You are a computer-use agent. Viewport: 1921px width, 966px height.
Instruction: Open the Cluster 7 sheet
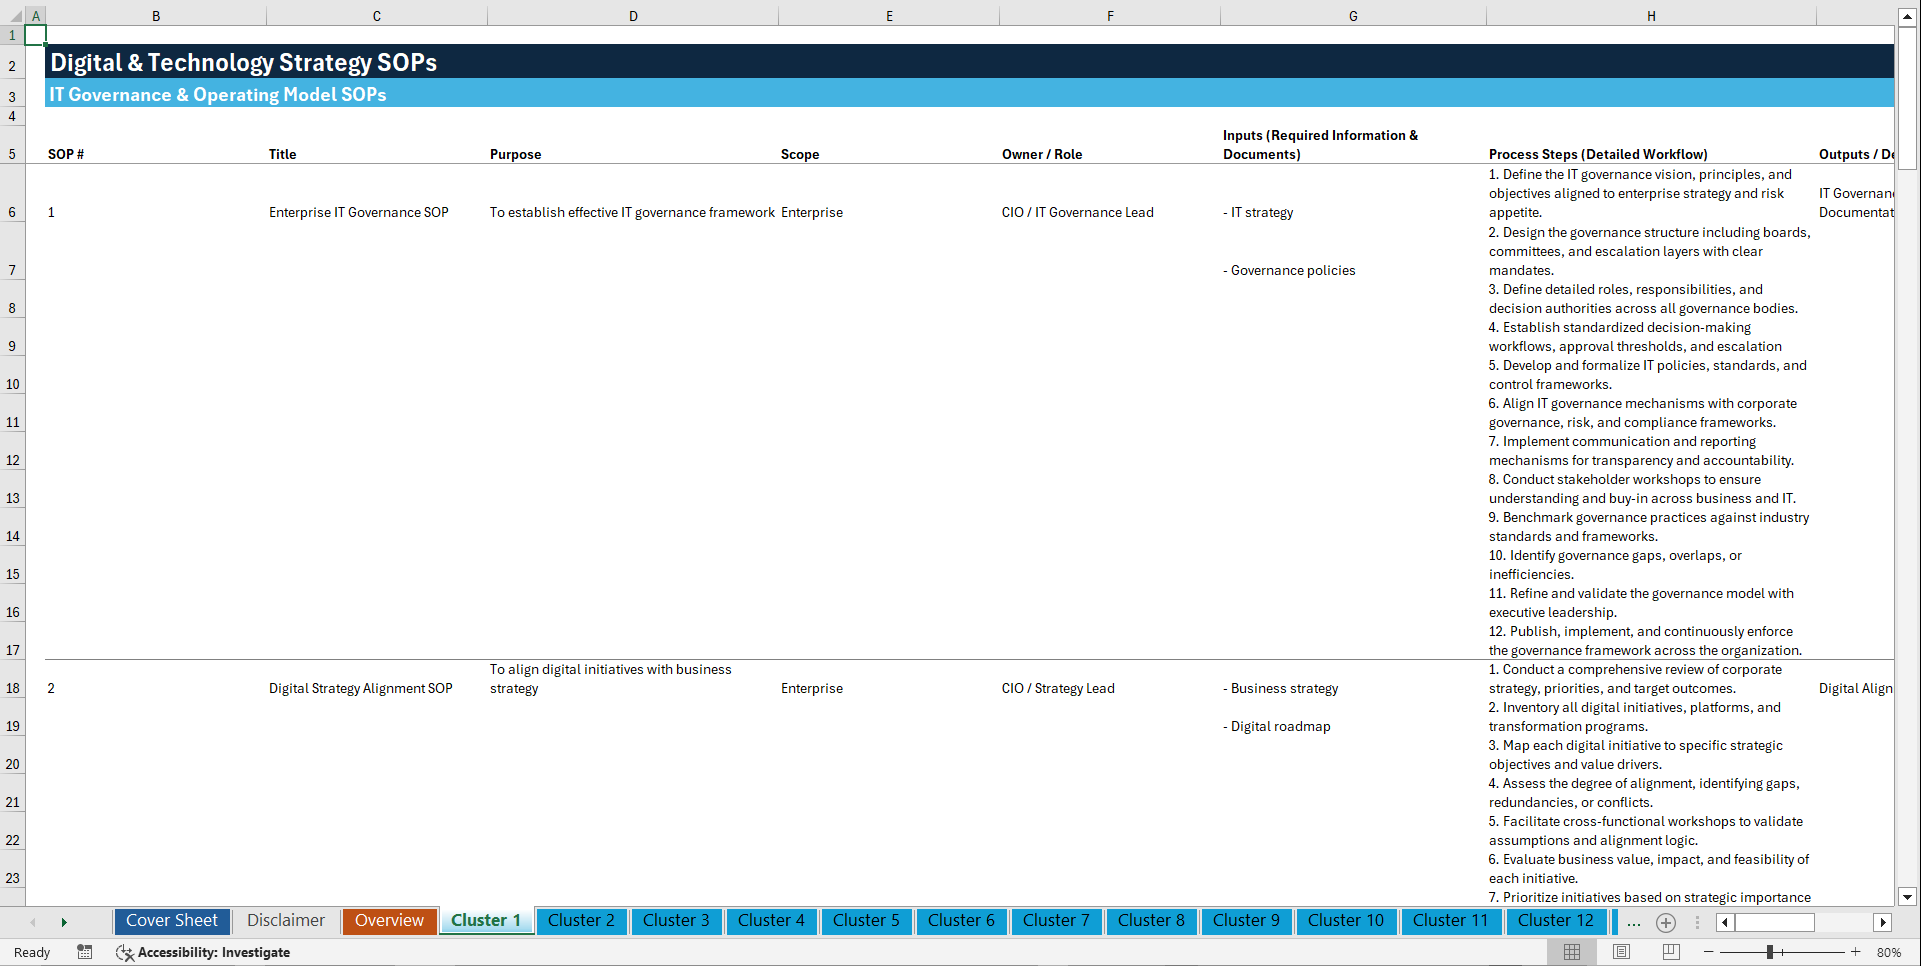tap(1056, 921)
